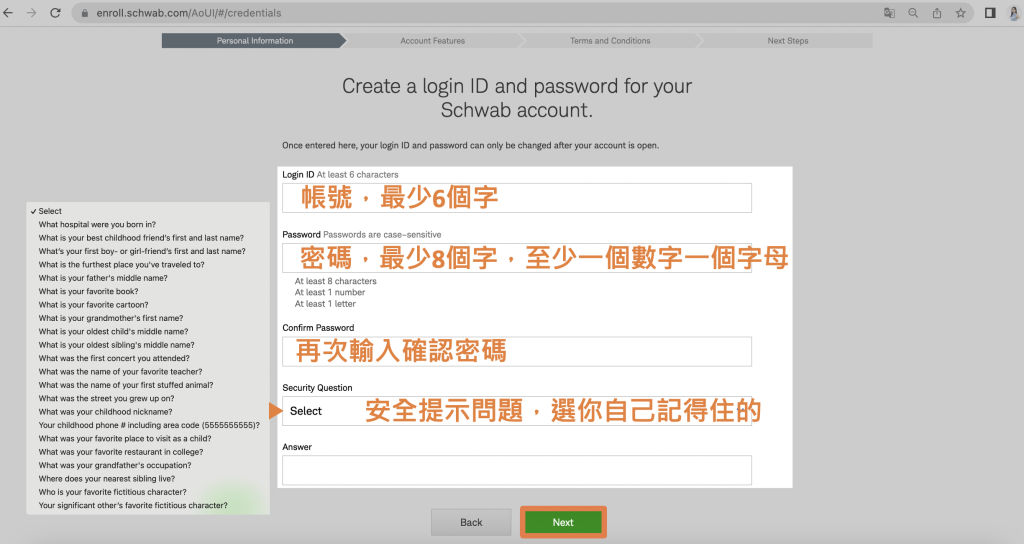The width and height of the screenshot is (1024, 544).
Task: Click the Confirm Password input field
Action: click(517, 351)
